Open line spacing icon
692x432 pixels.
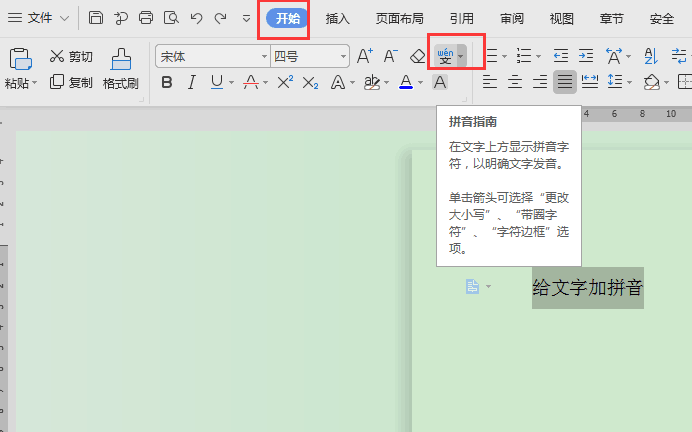(x=615, y=82)
